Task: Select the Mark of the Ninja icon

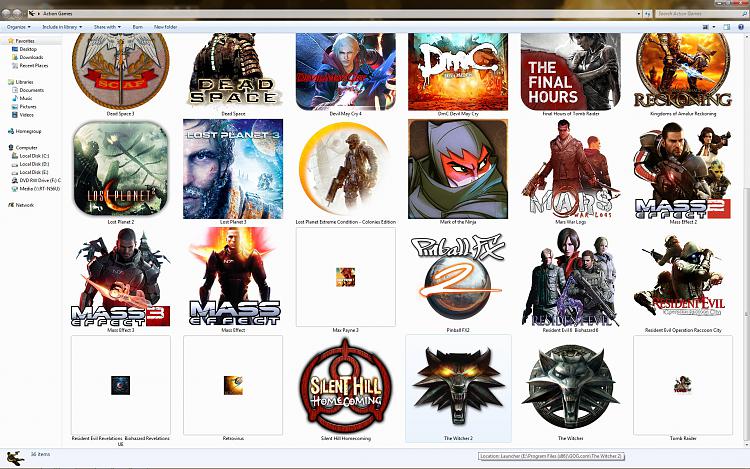Action: click(458, 169)
